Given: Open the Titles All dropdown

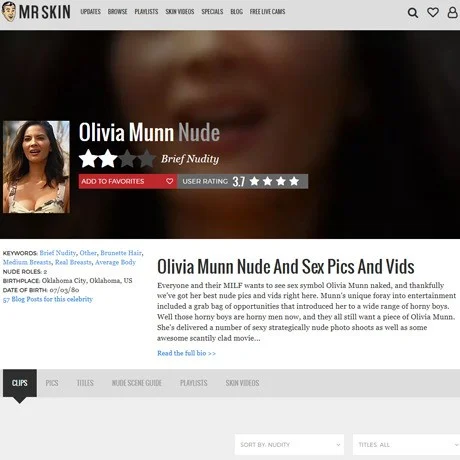Looking at the screenshot, I should (406, 445).
